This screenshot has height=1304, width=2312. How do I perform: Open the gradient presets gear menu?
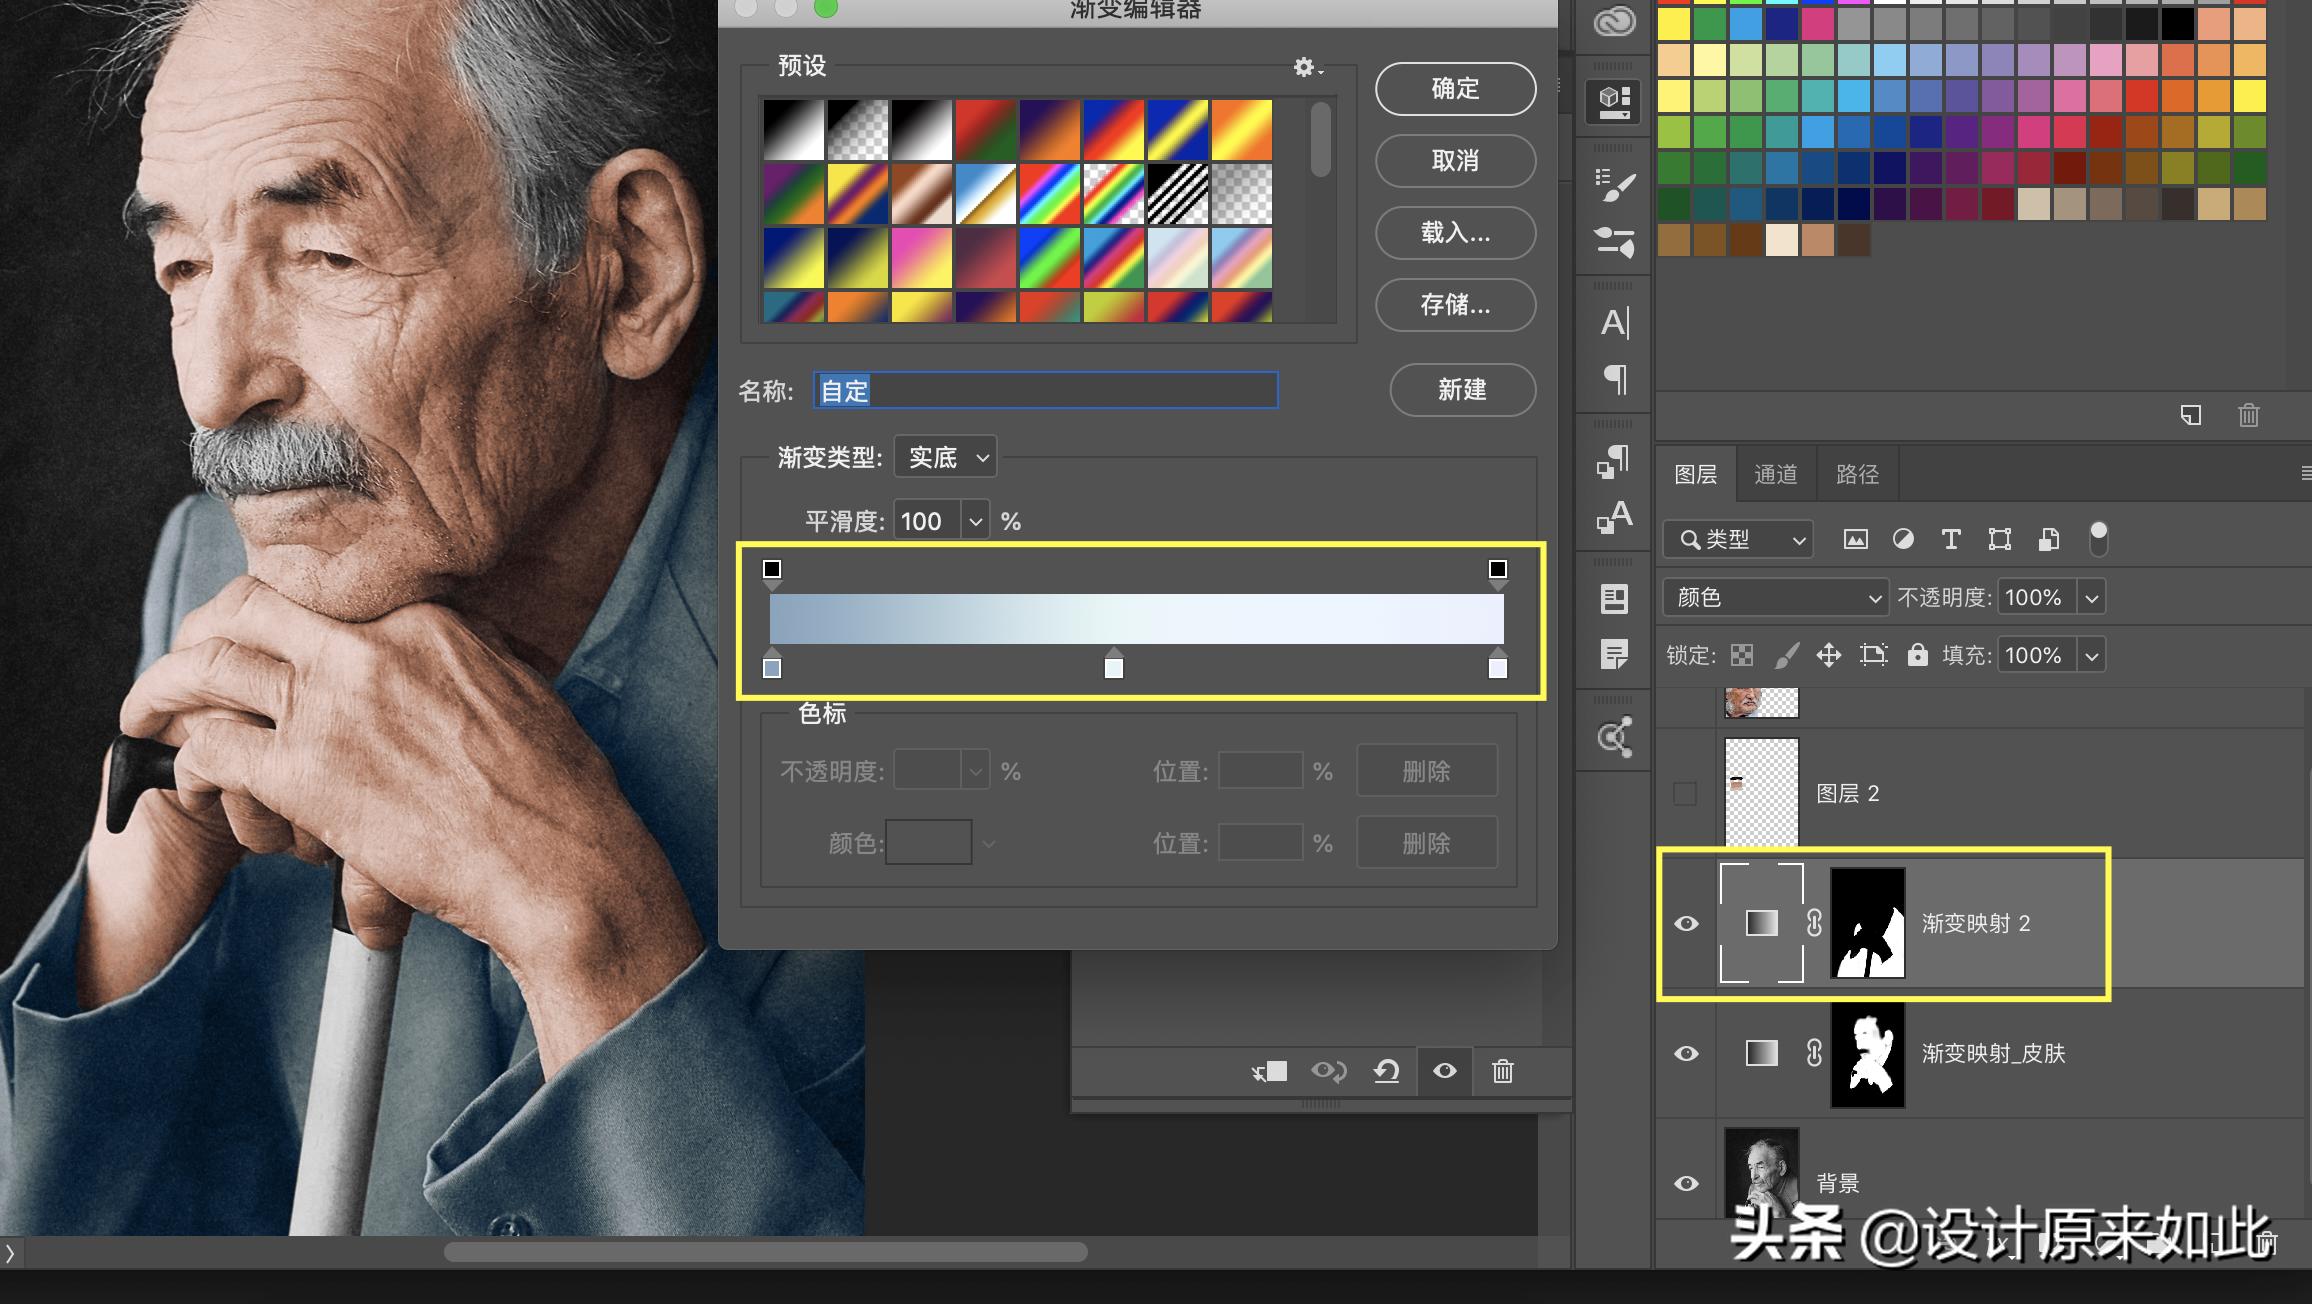1306,67
